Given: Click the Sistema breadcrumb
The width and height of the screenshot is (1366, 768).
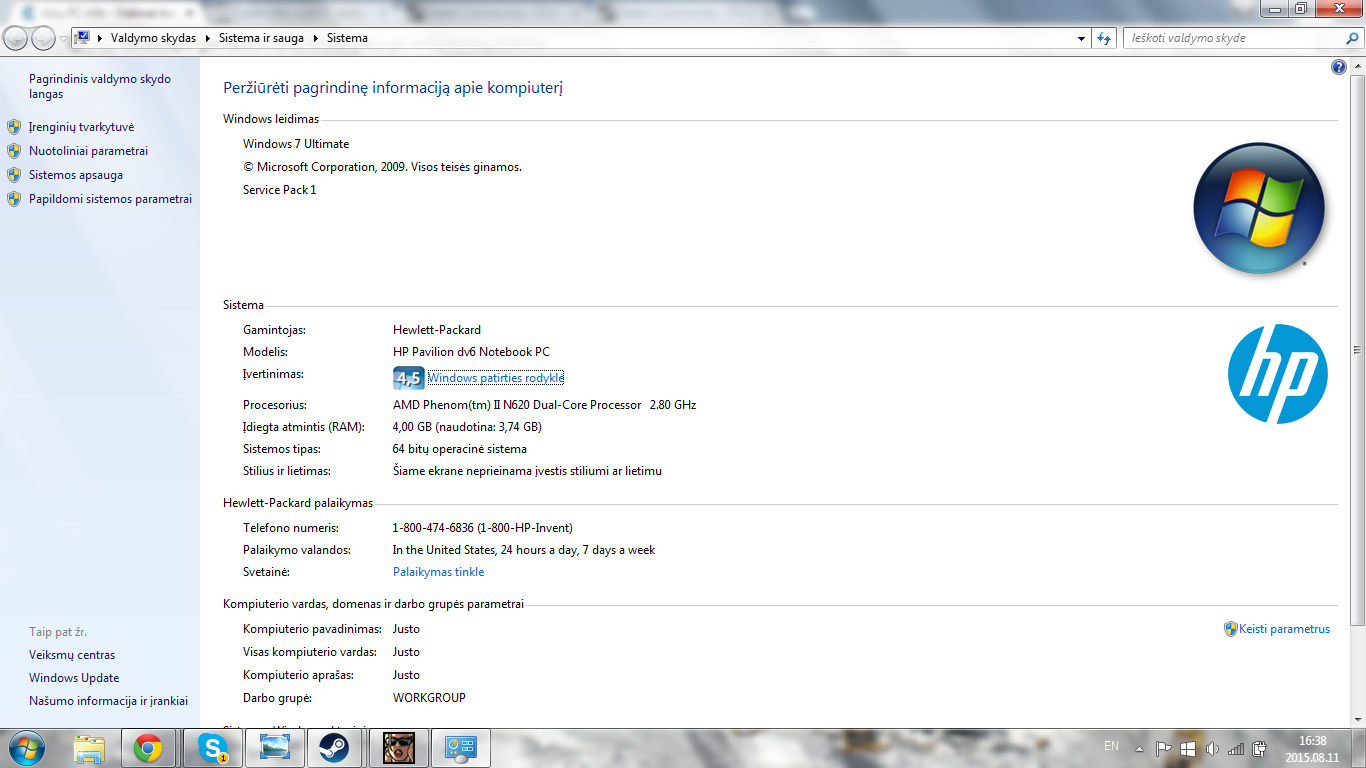Looking at the screenshot, I should (x=347, y=38).
